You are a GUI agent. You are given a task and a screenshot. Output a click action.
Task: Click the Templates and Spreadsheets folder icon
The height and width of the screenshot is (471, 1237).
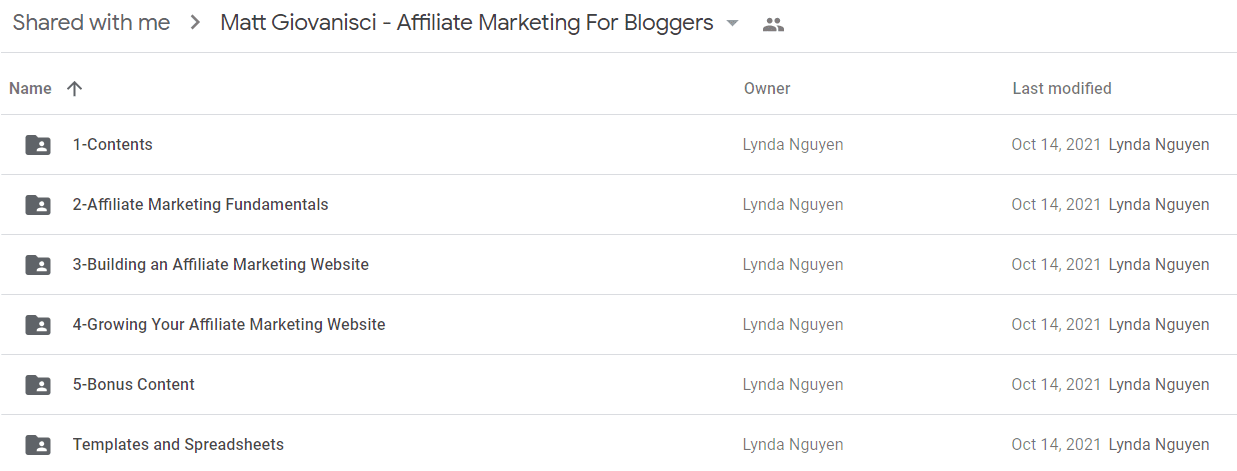point(38,445)
